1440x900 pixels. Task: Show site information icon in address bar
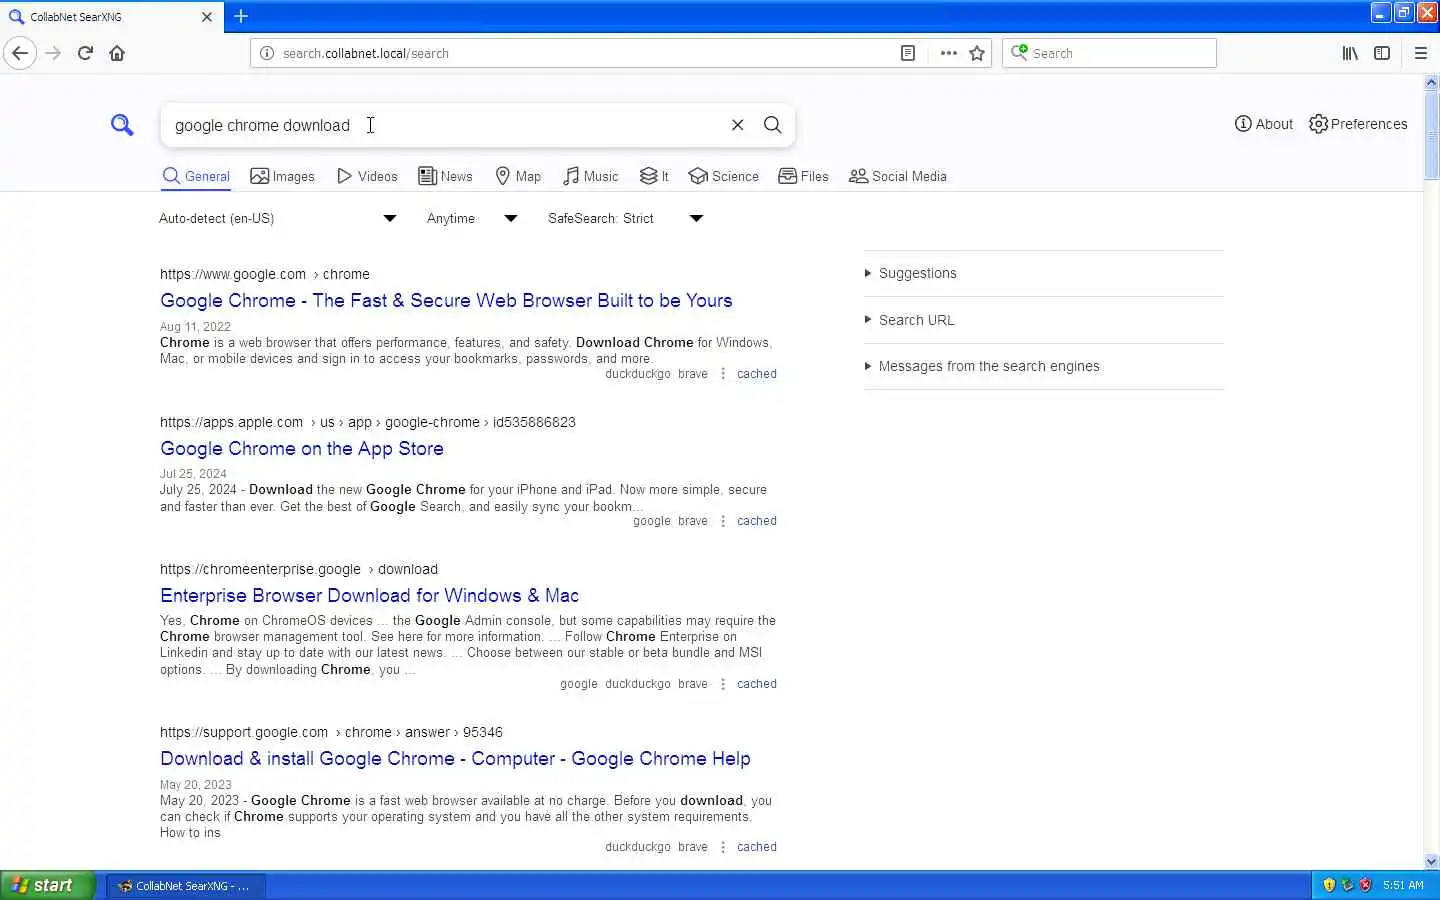coord(267,53)
